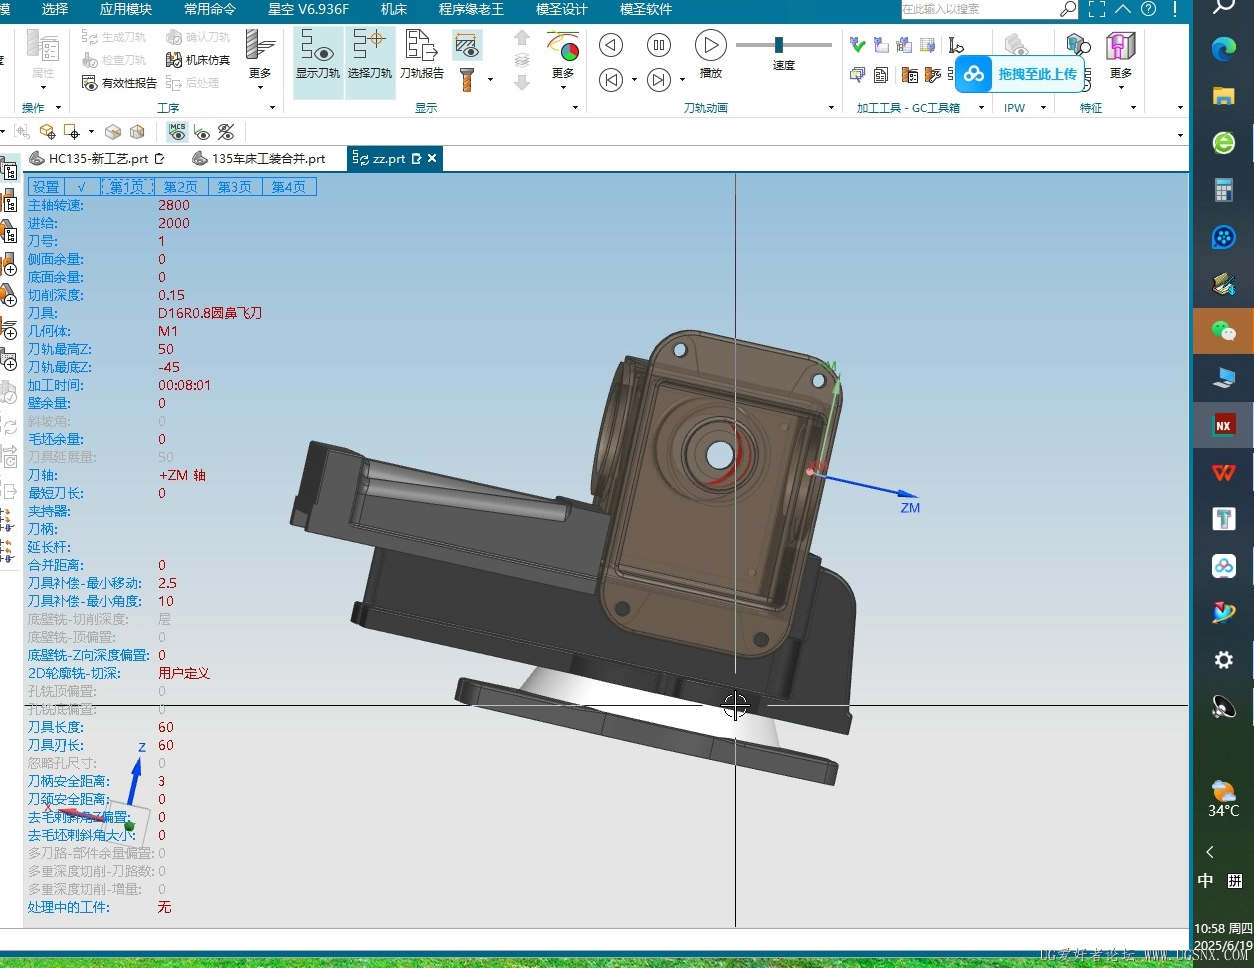Click the tool path color display 更多 icon
1254x968 pixels.
564,55
